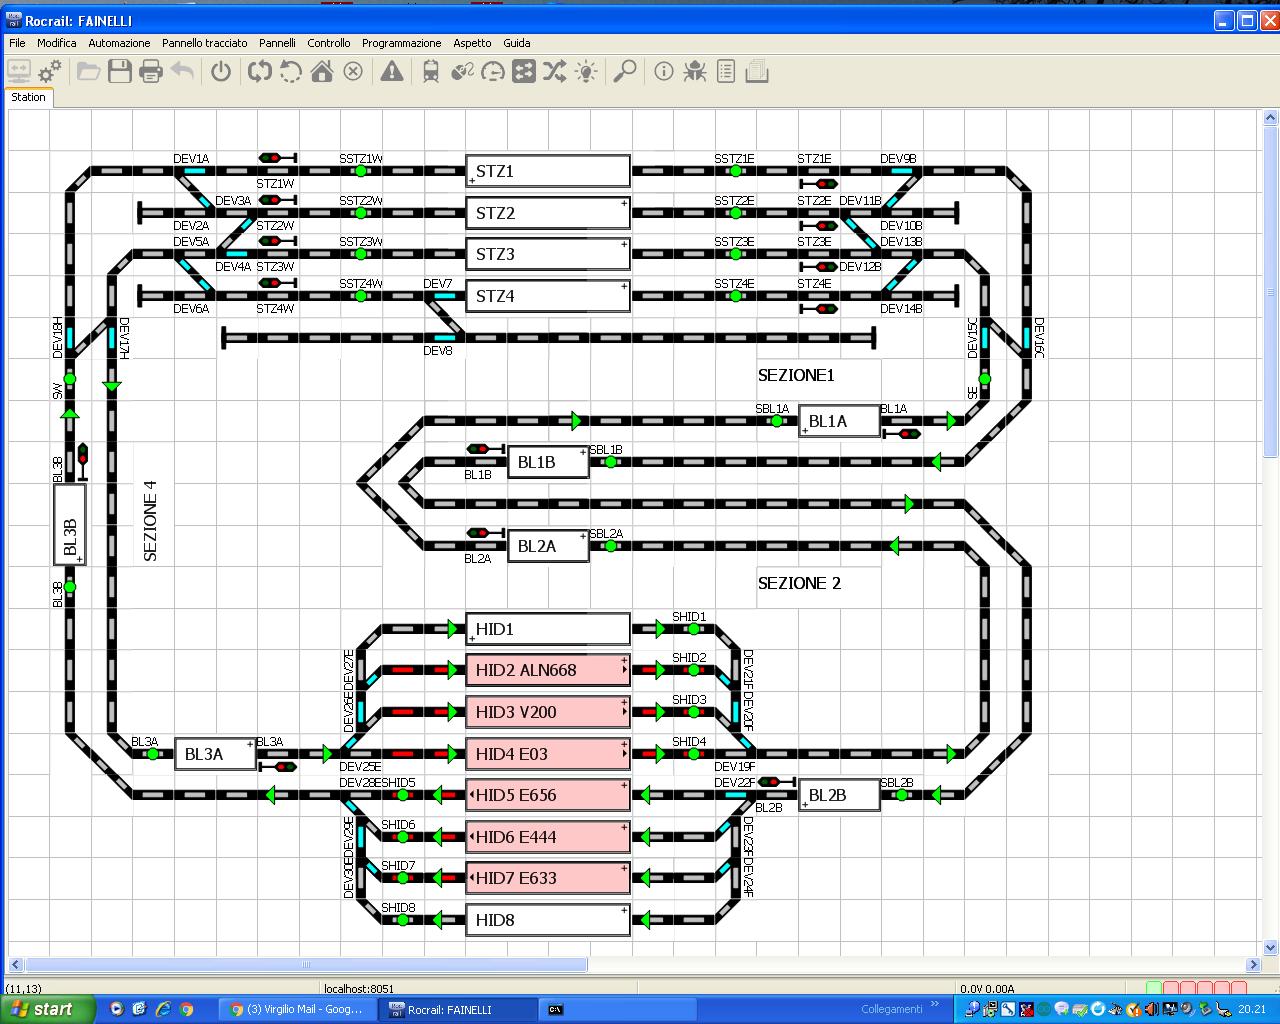The height and width of the screenshot is (1024, 1280).
Task: Toggle turnout DEV8 below STZ4
Action: [444, 338]
